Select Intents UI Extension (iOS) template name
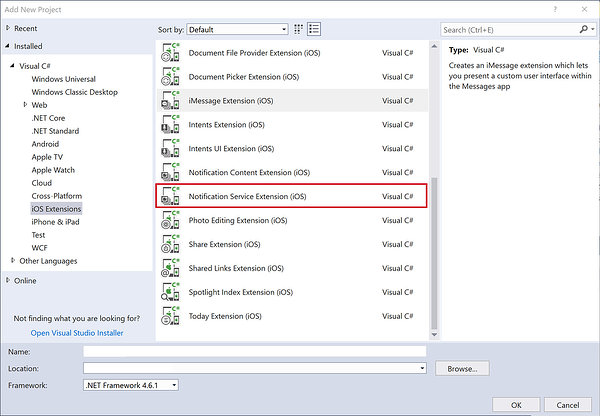This screenshot has width=600, height=416. click(231, 148)
